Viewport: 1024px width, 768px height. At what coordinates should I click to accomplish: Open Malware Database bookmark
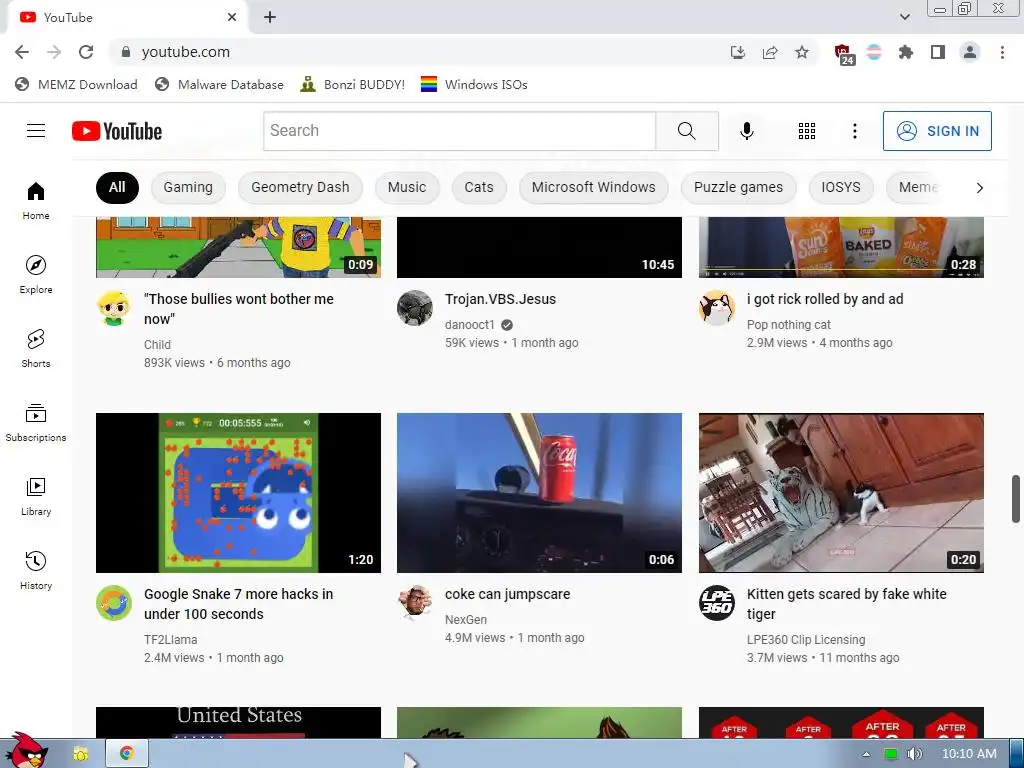pos(219,84)
